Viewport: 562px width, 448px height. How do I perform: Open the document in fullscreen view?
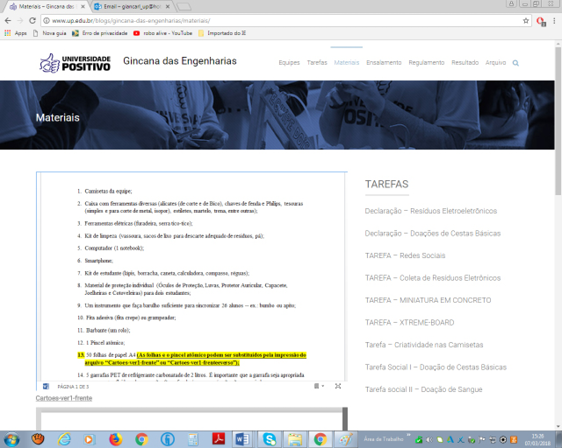338,386
